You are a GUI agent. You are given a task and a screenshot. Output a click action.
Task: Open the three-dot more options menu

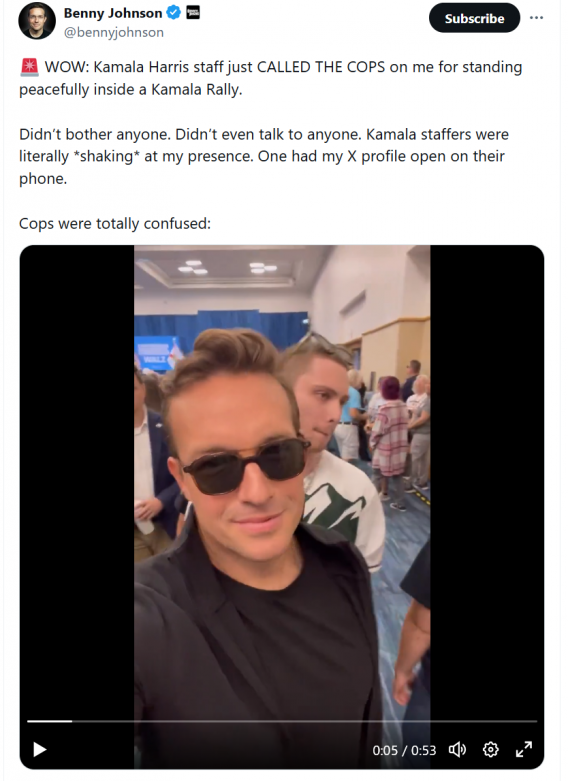pos(536,17)
